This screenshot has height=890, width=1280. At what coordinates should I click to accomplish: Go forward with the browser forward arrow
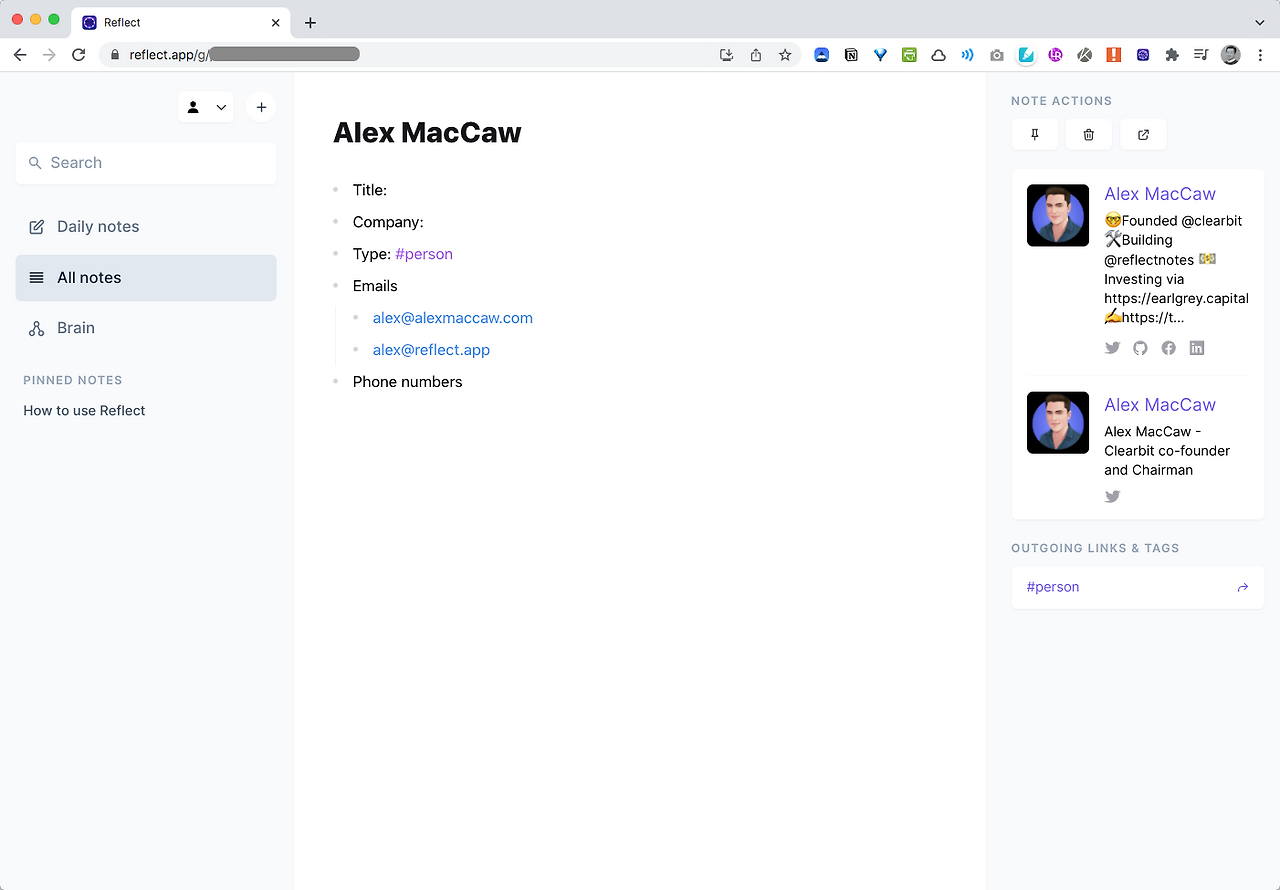pyautogui.click(x=49, y=55)
